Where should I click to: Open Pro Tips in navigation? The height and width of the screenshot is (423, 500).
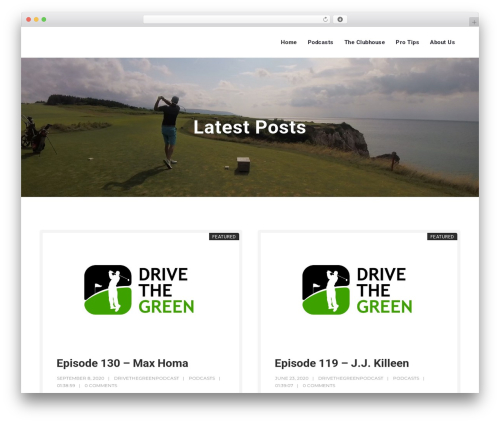(x=407, y=42)
